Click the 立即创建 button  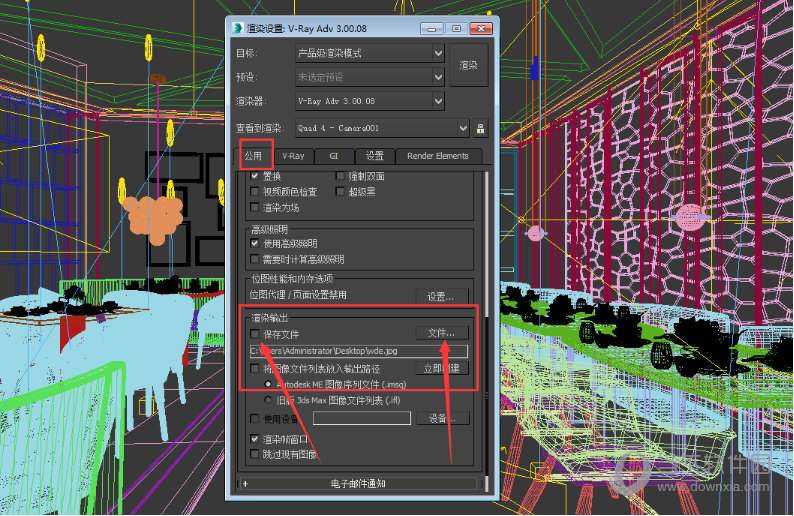pos(441,368)
